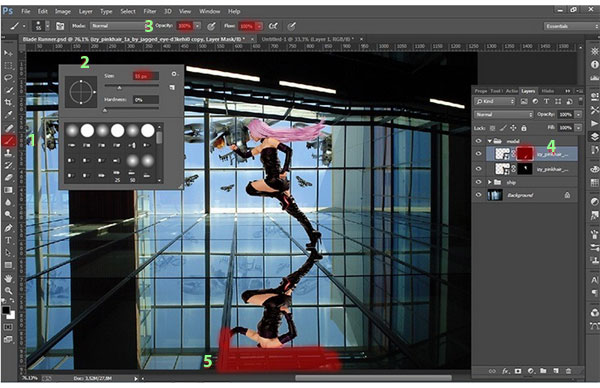
Task: Enable airbrush-style build-up icon
Action: coord(273,26)
